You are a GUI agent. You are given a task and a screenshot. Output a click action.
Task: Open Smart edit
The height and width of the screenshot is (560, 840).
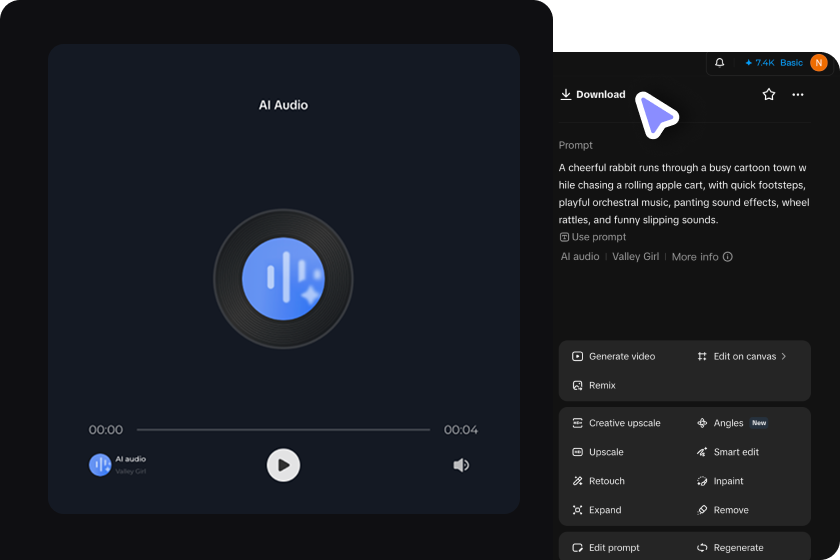(x=728, y=452)
